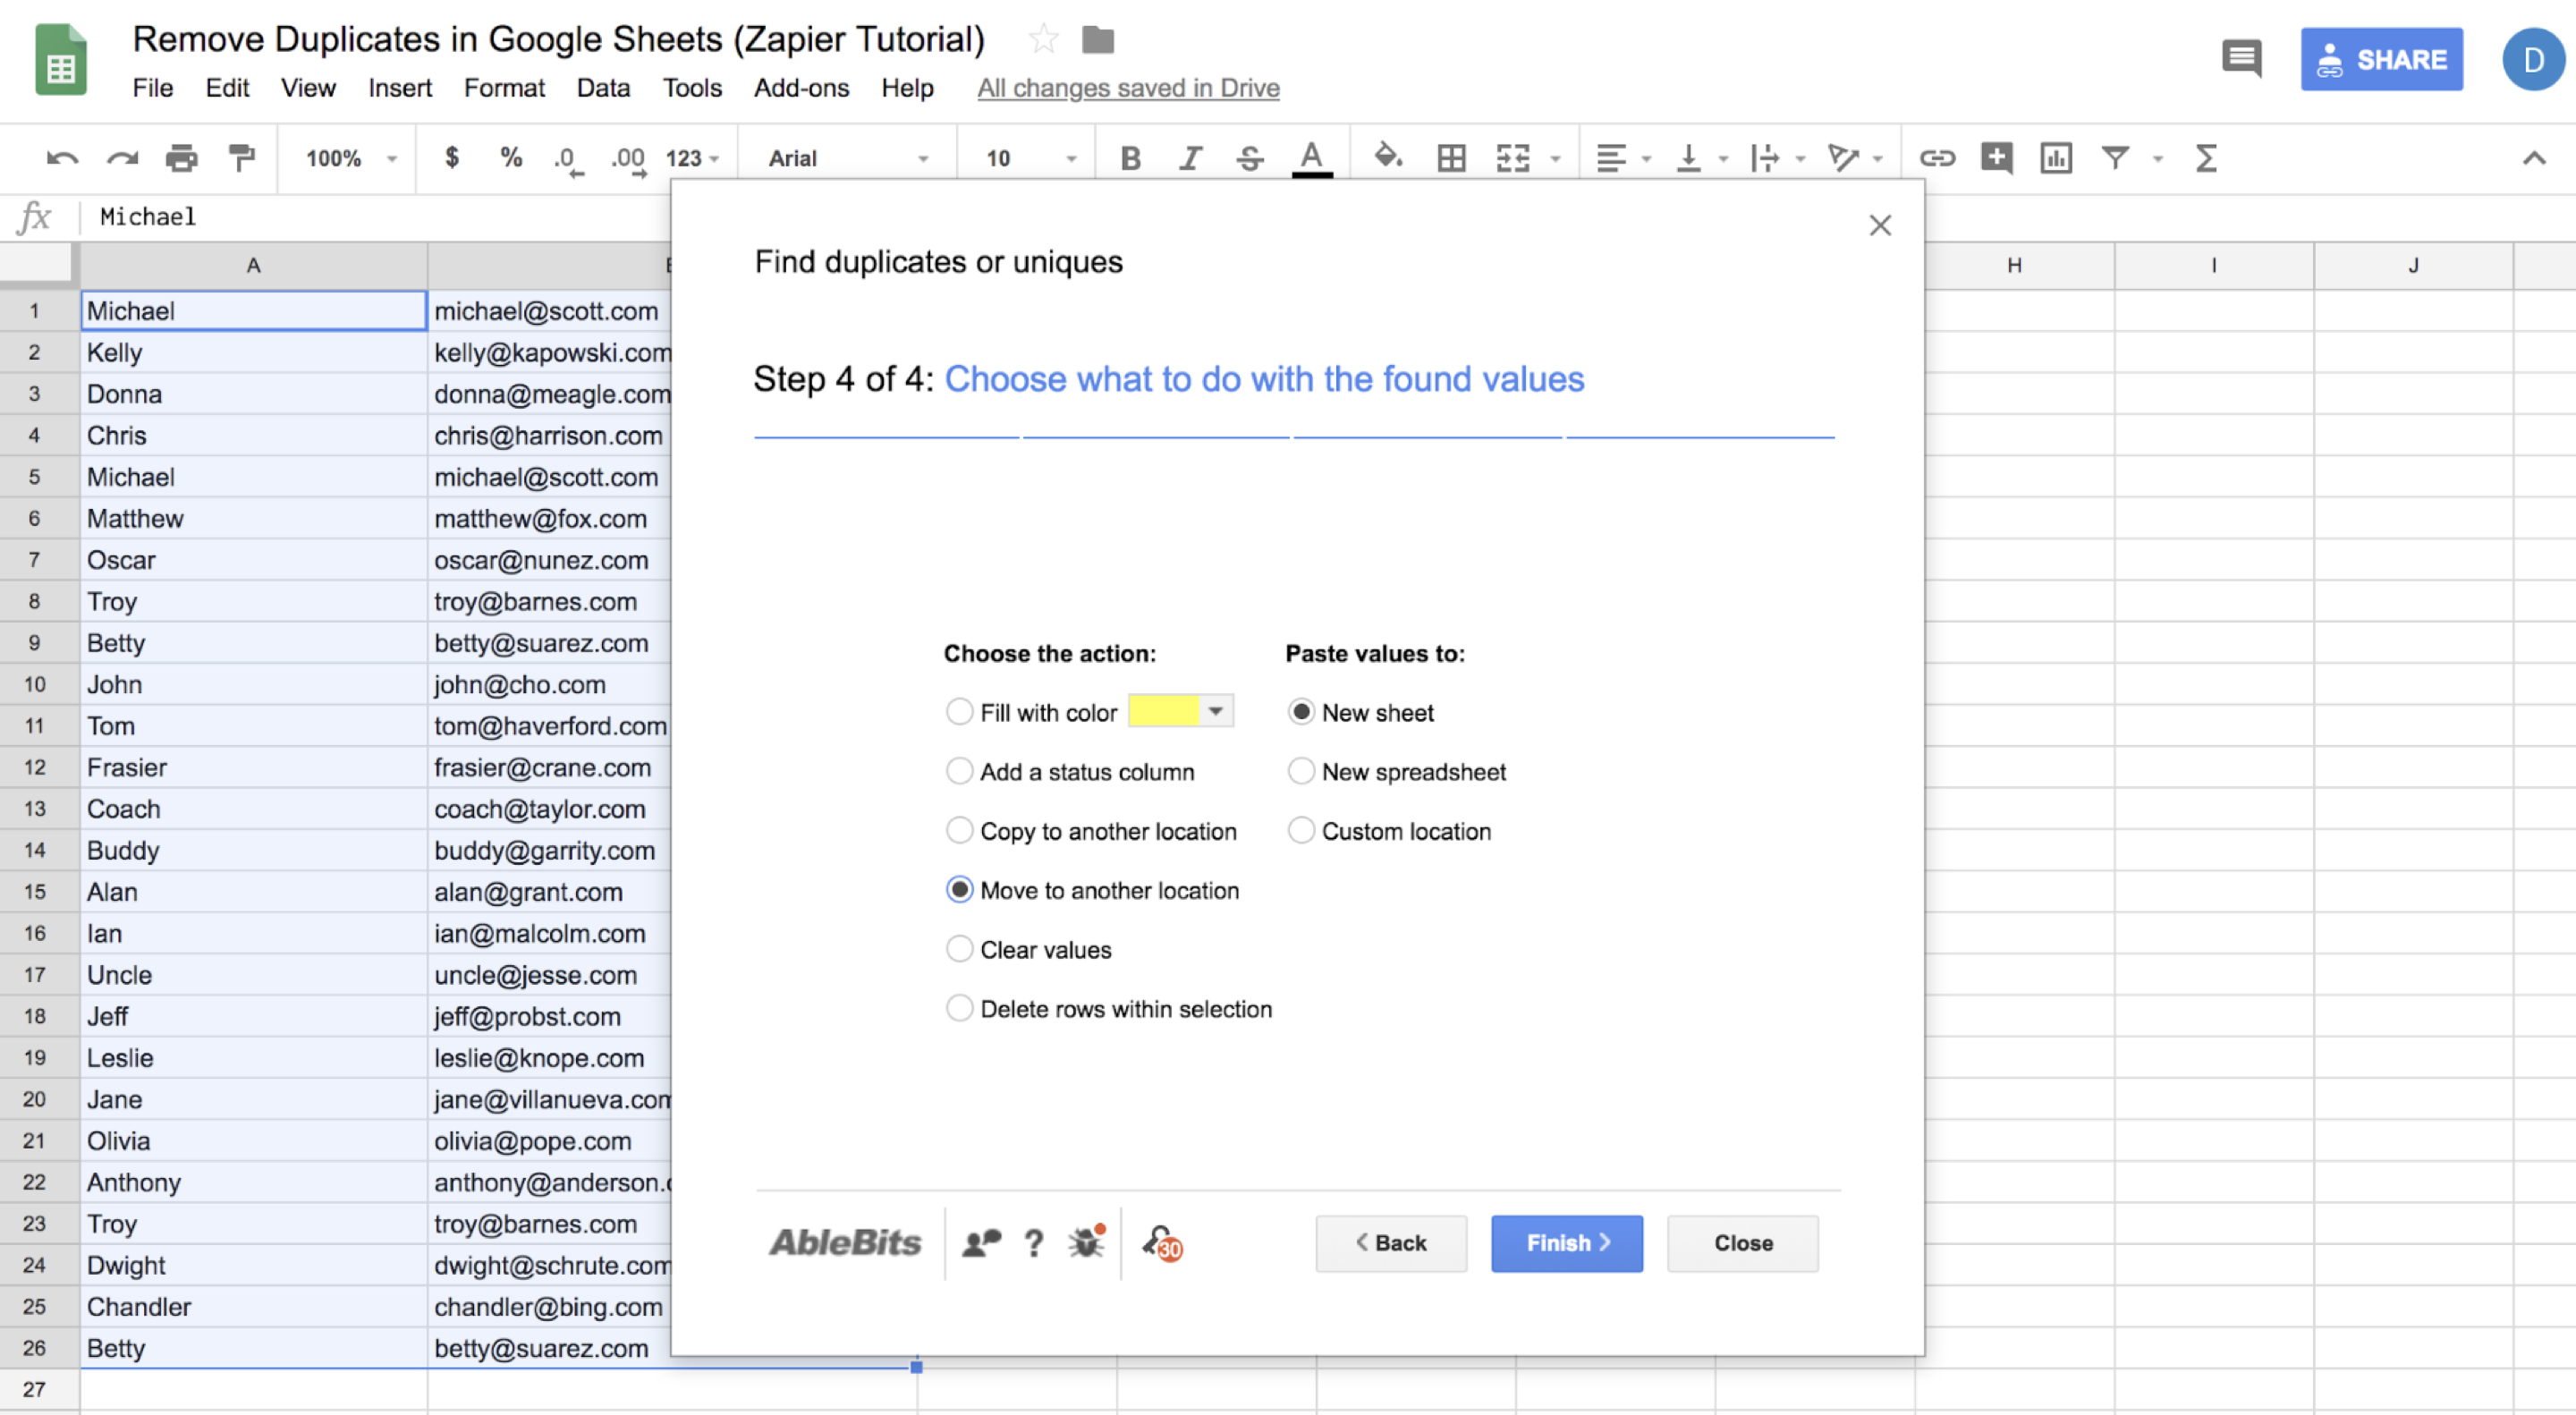Click the Back button
Viewport: 2576px width, 1415px height.
[x=1394, y=1242]
